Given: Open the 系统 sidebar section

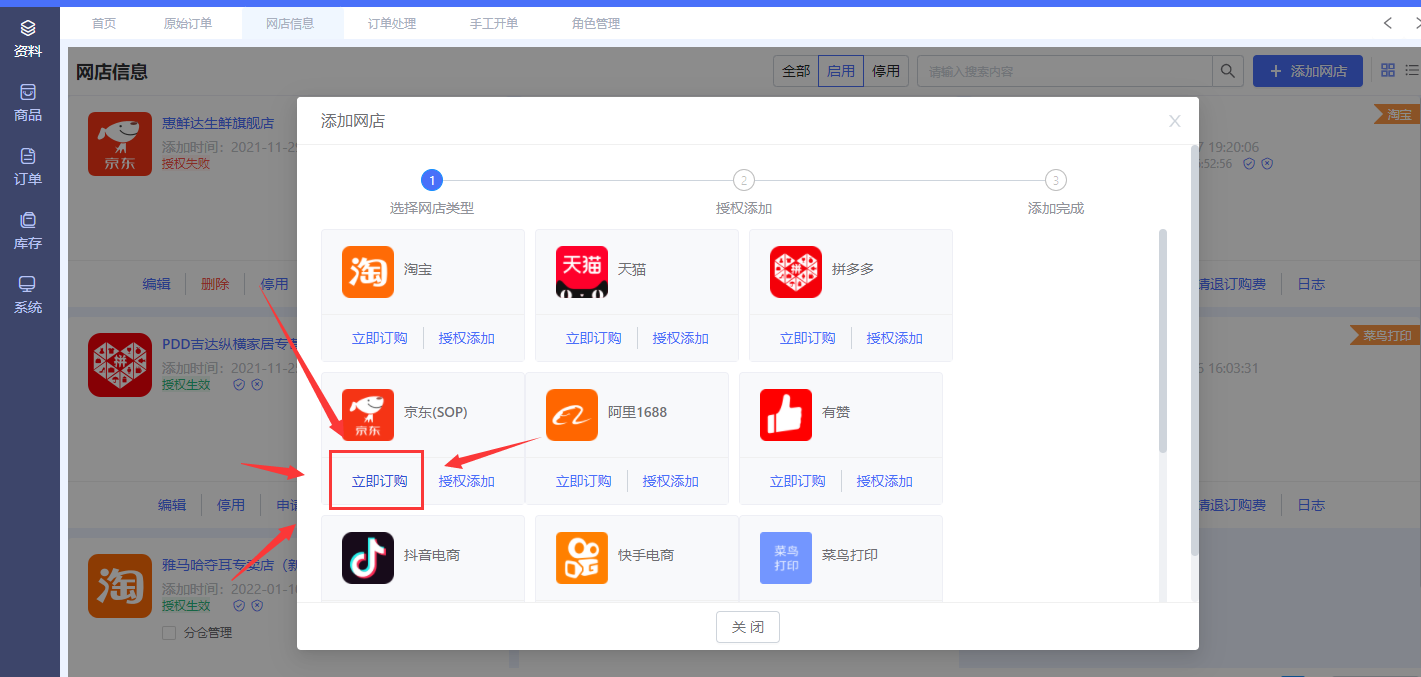Looking at the screenshot, I should [x=28, y=295].
